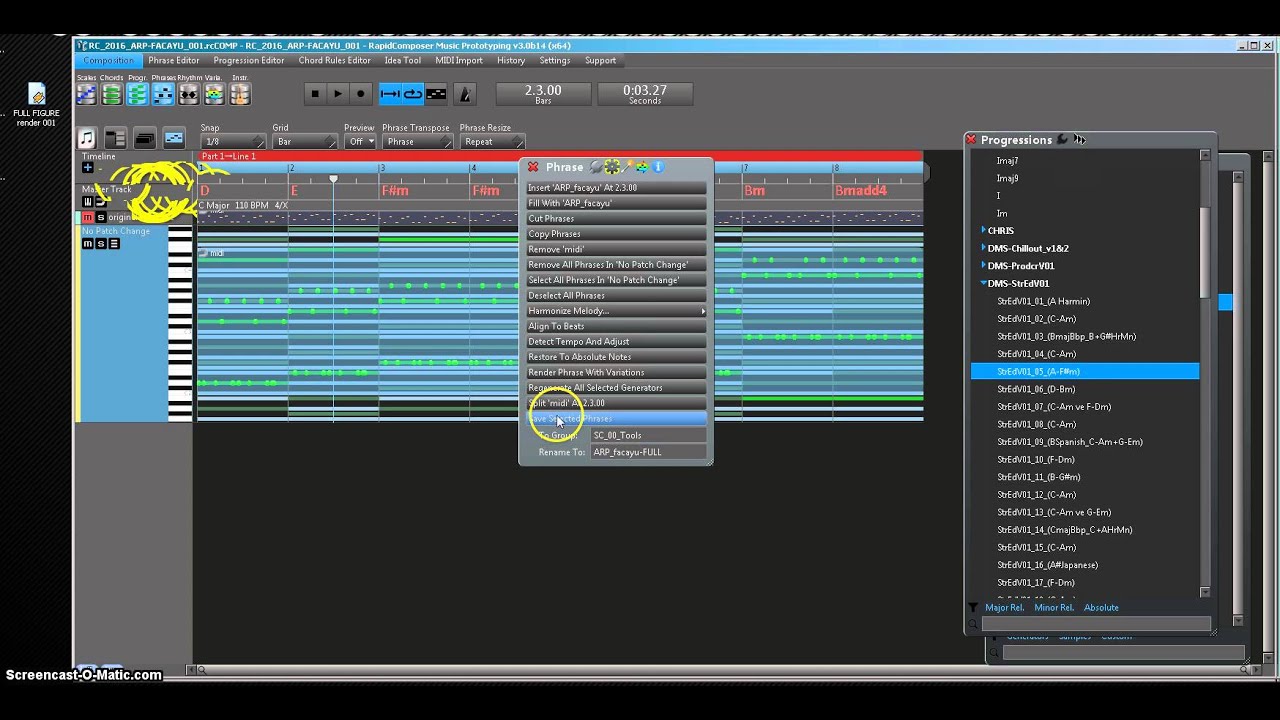Open the Instruments browser icon
This screenshot has width=1280, height=720.
tap(240, 94)
